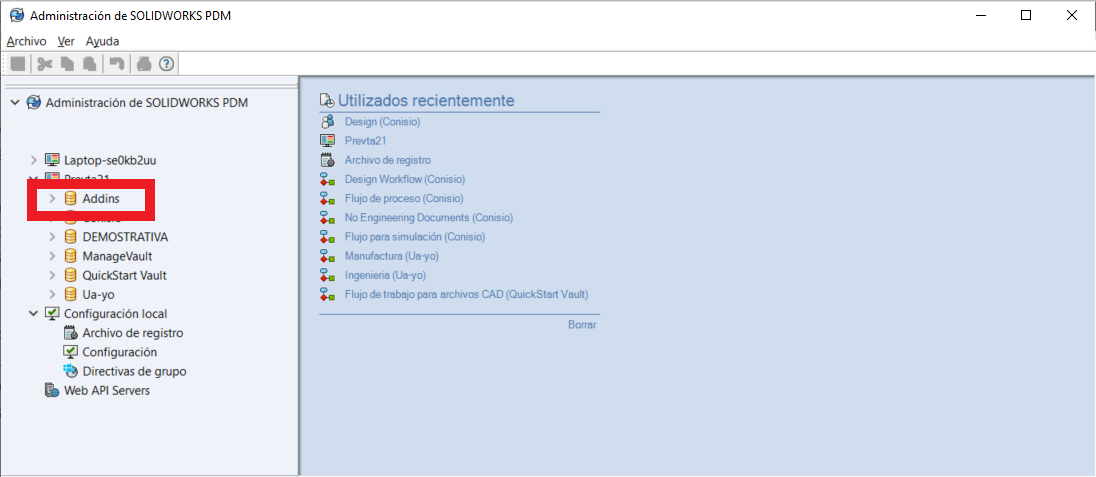Screen dimensions: 1096x477
Task: Select the QuickStart Vault tree item
Action: (124, 276)
